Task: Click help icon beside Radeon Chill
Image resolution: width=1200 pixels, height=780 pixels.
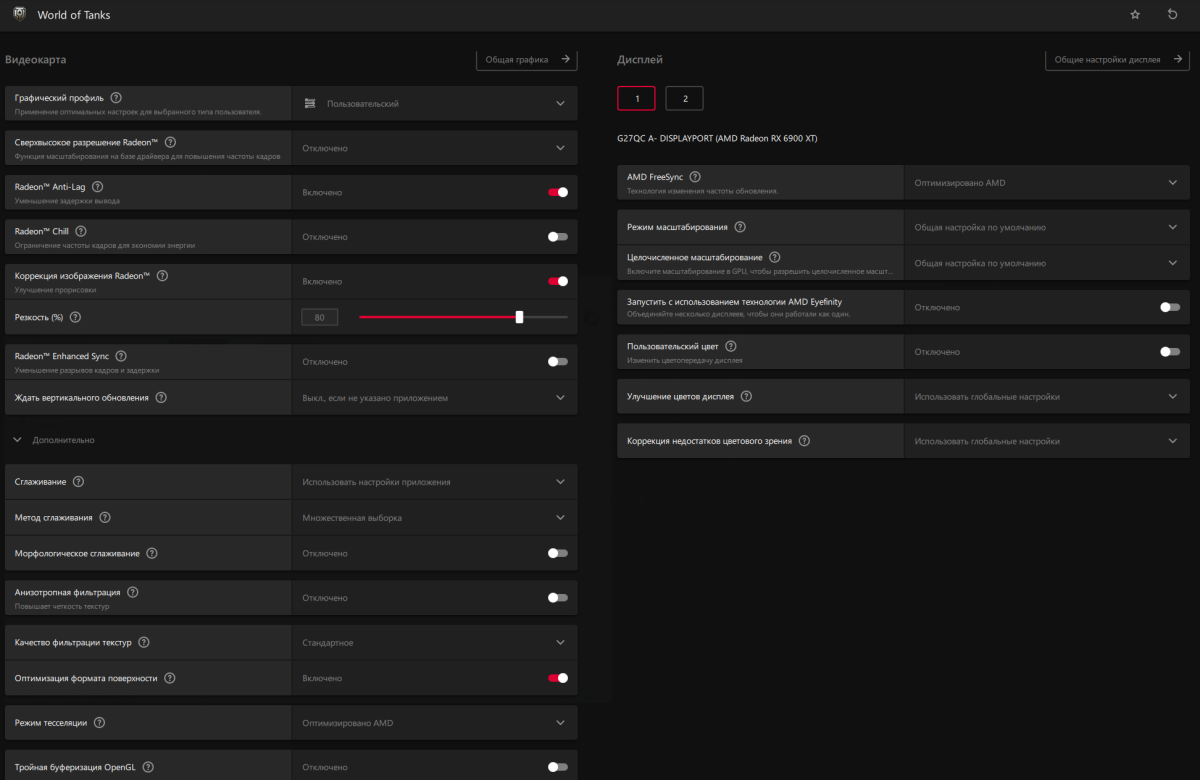Action: point(80,231)
